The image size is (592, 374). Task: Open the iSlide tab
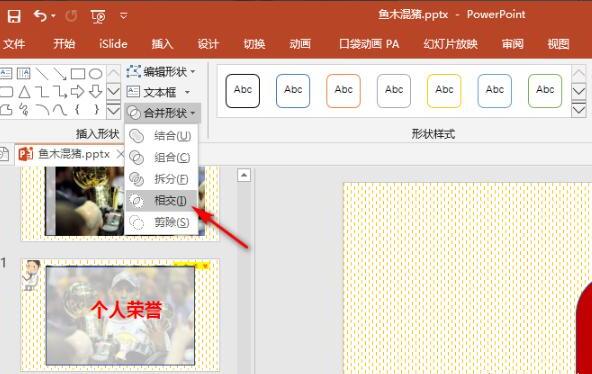[x=113, y=44]
